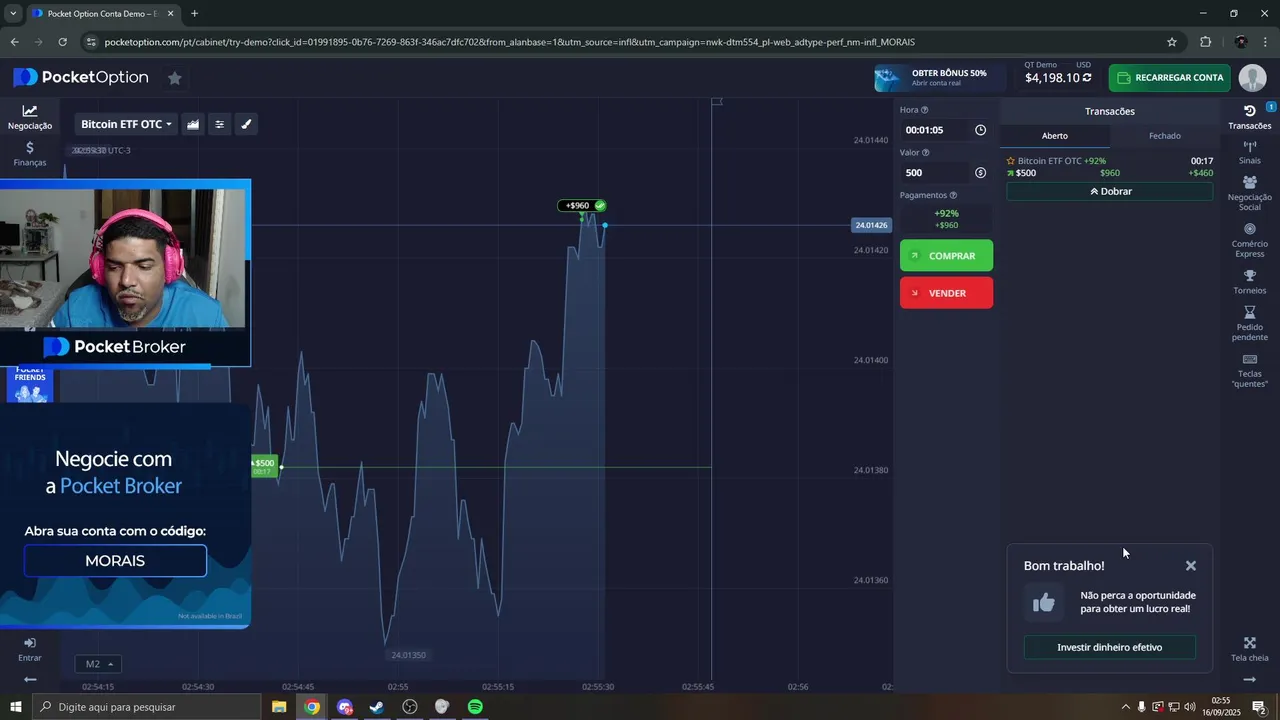Click the $500 trade entry marker on chart

pyautogui.click(x=263, y=467)
